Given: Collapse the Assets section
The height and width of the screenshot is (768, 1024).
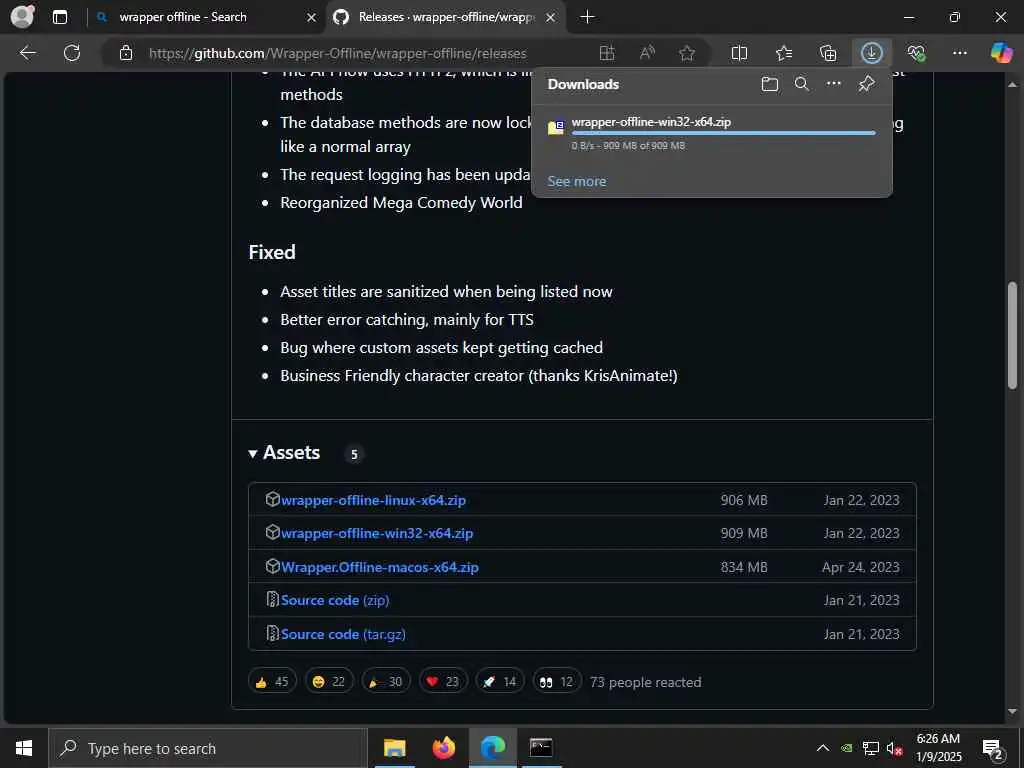Looking at the screenshot, I should [x=284, y=453].
